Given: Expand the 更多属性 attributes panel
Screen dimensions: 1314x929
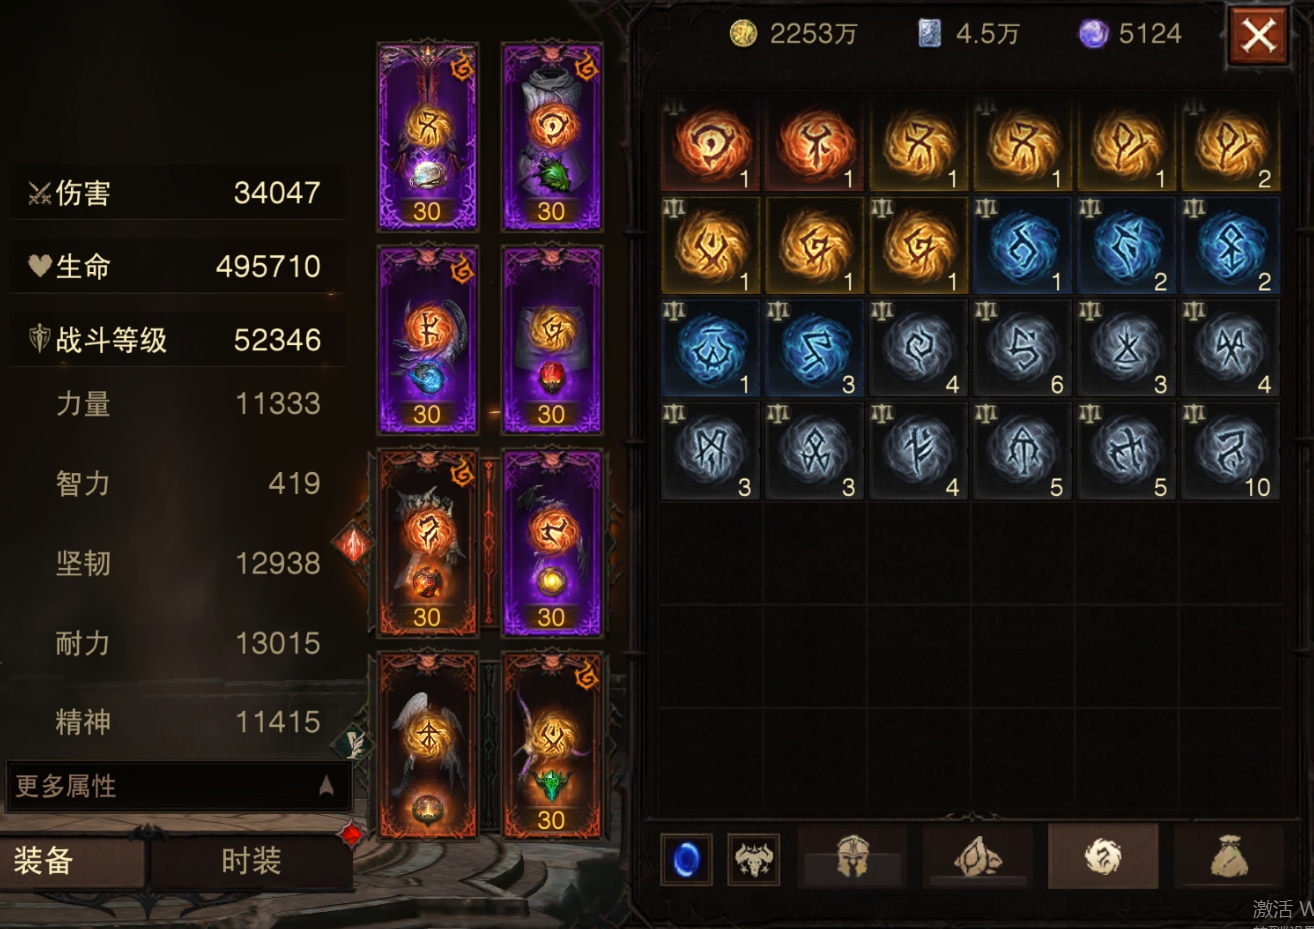Looking at the screenshot, I should [x=177, y=786].
